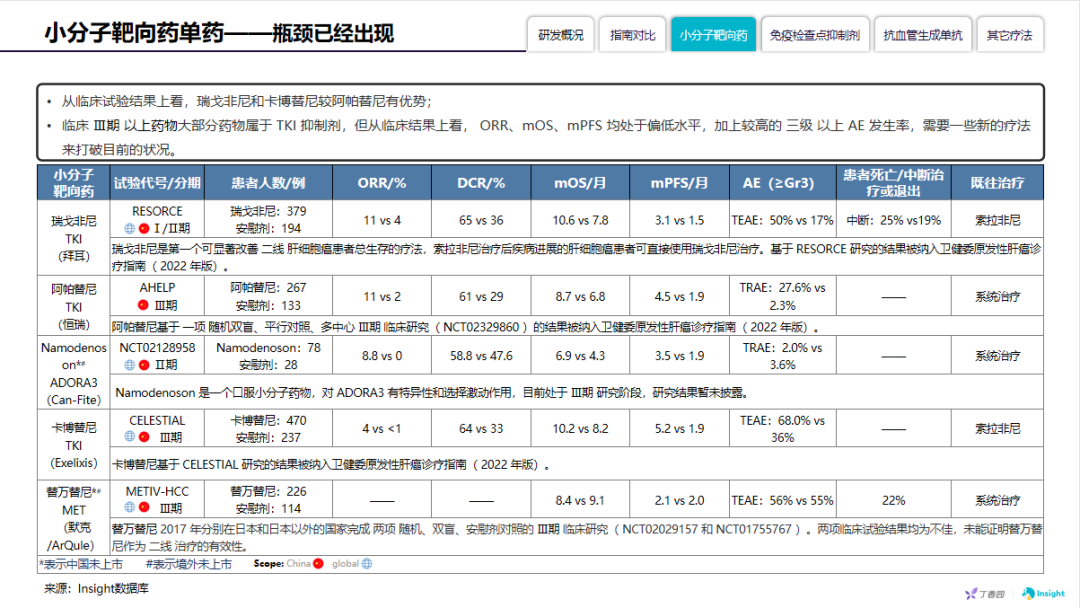Select the 小分子靶向药 column header cell
This screenshot has height=608, width=1080.
[74, 182]
